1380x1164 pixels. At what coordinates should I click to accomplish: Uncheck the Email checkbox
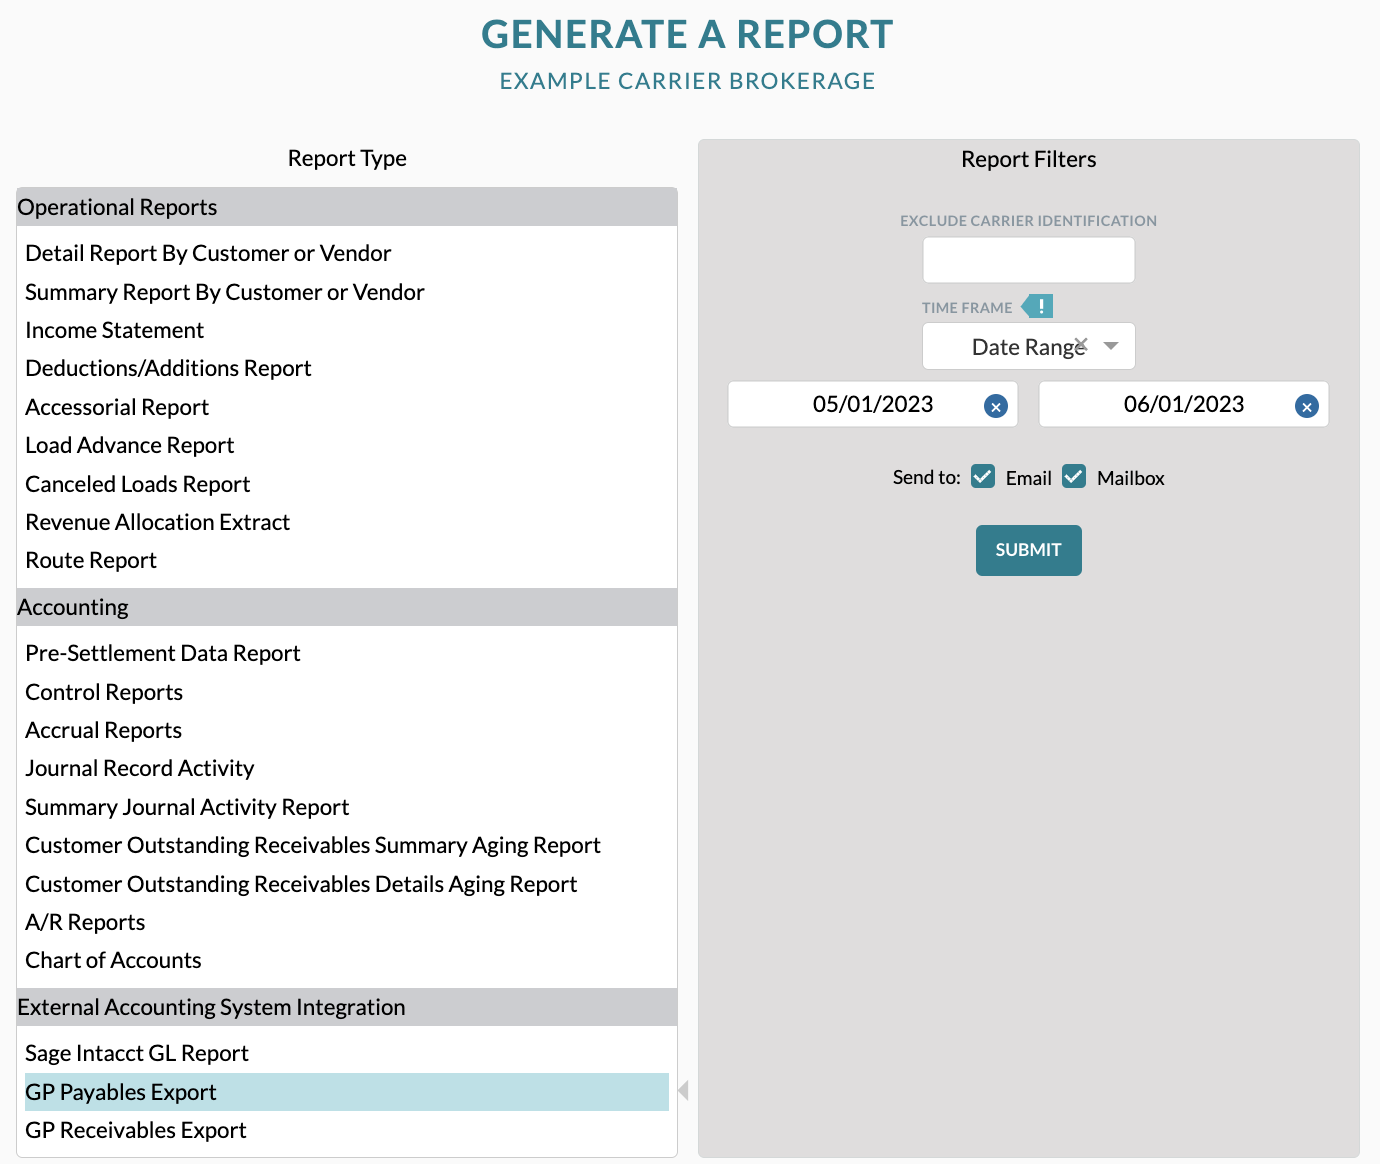point(983,476)
